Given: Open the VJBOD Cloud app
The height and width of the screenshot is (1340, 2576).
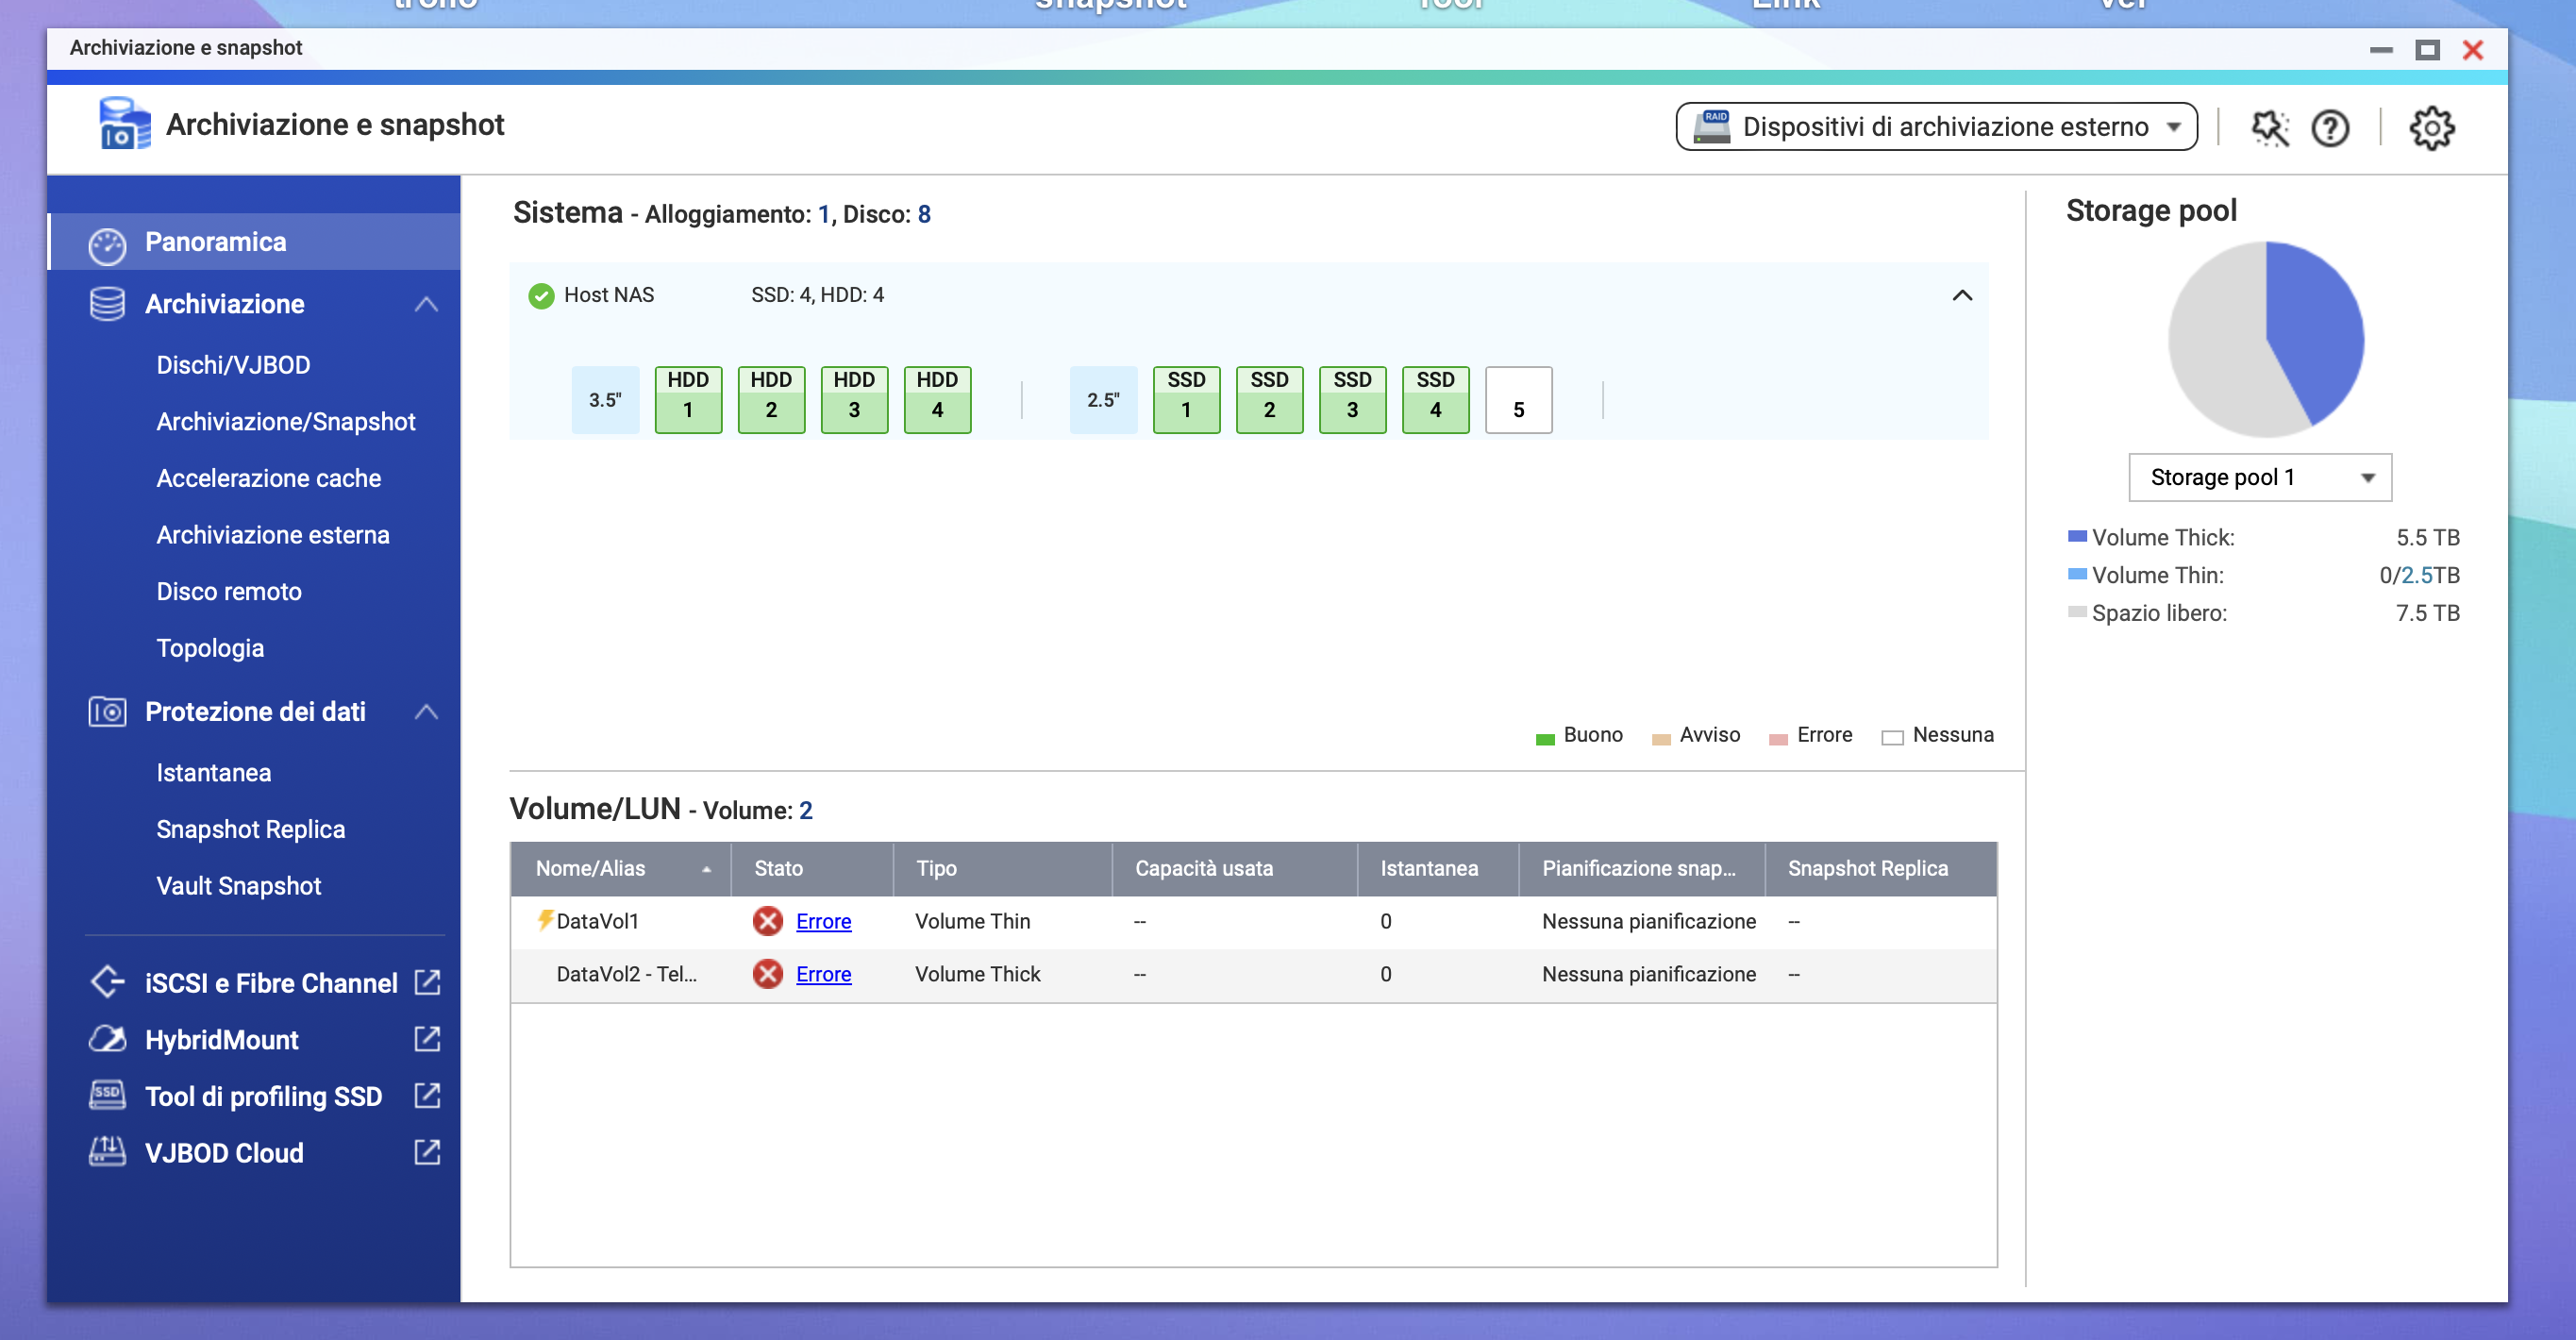Looking at the screenshot, I should click(224, 1153).
